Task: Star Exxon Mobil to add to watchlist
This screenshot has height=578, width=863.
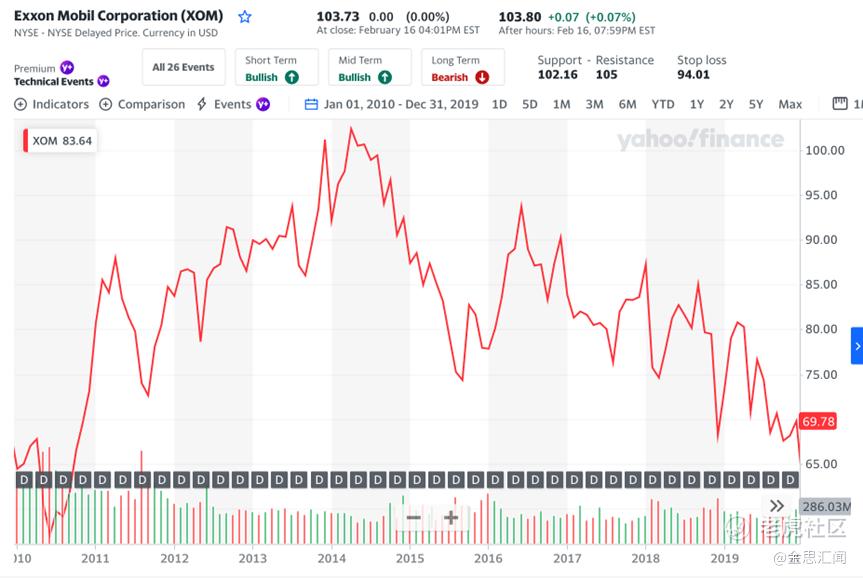Action: tap(244, 17)
